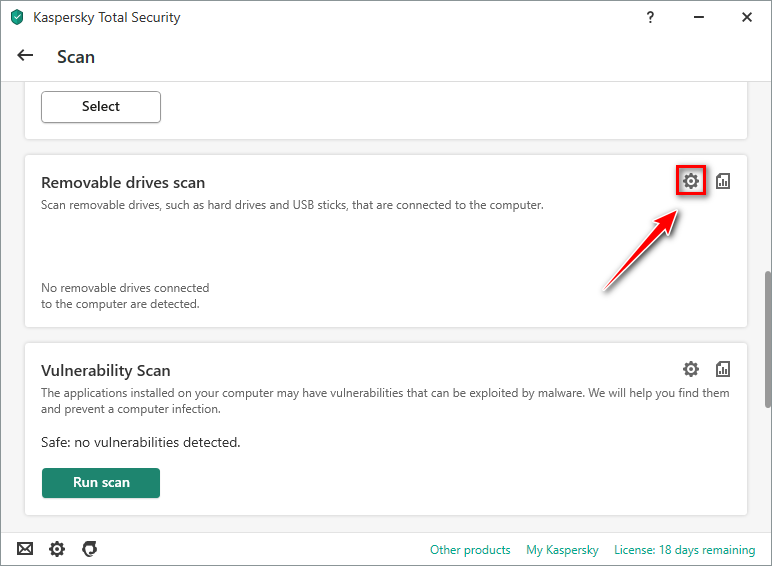
Task: Click the Kaspersky shield logo
Action: pos(17,17)
